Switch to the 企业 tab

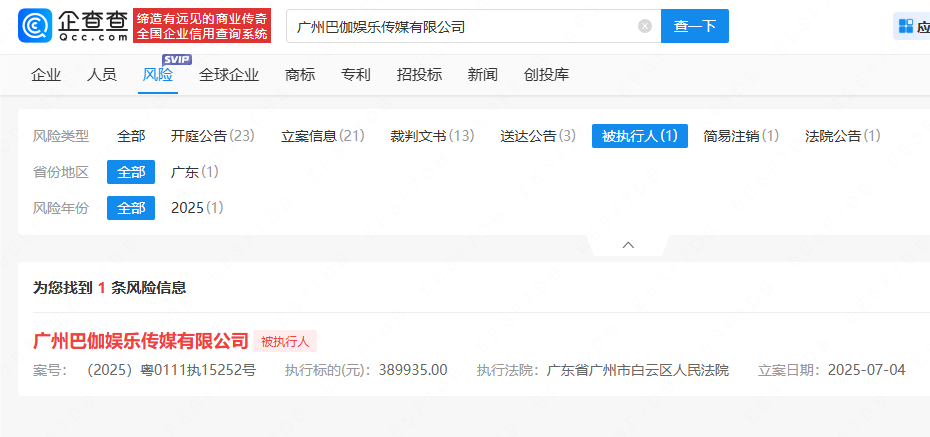(x=46, y=75)
